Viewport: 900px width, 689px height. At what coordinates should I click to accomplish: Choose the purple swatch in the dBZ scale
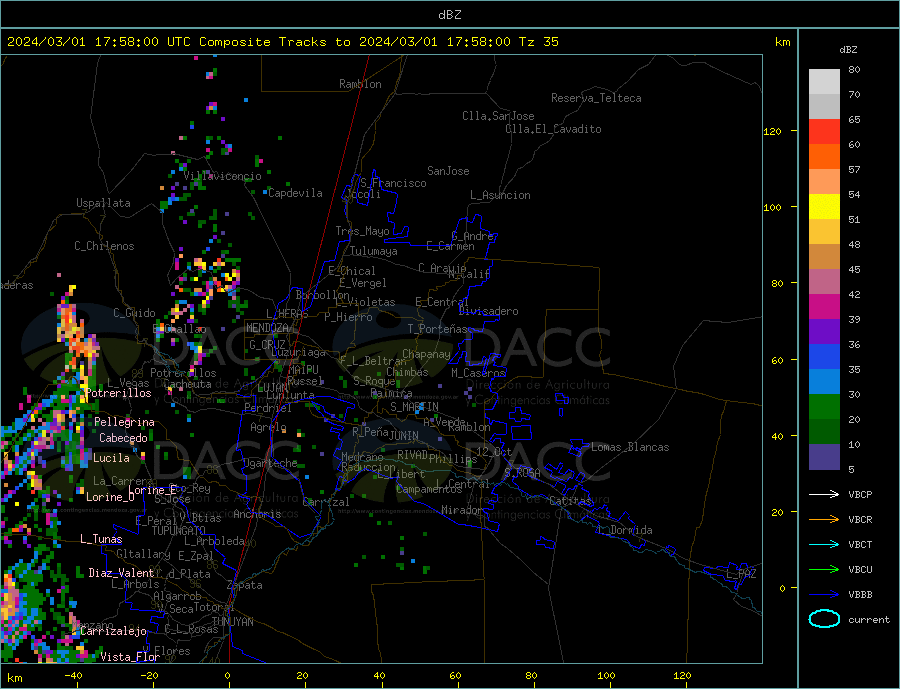[824, 332]
